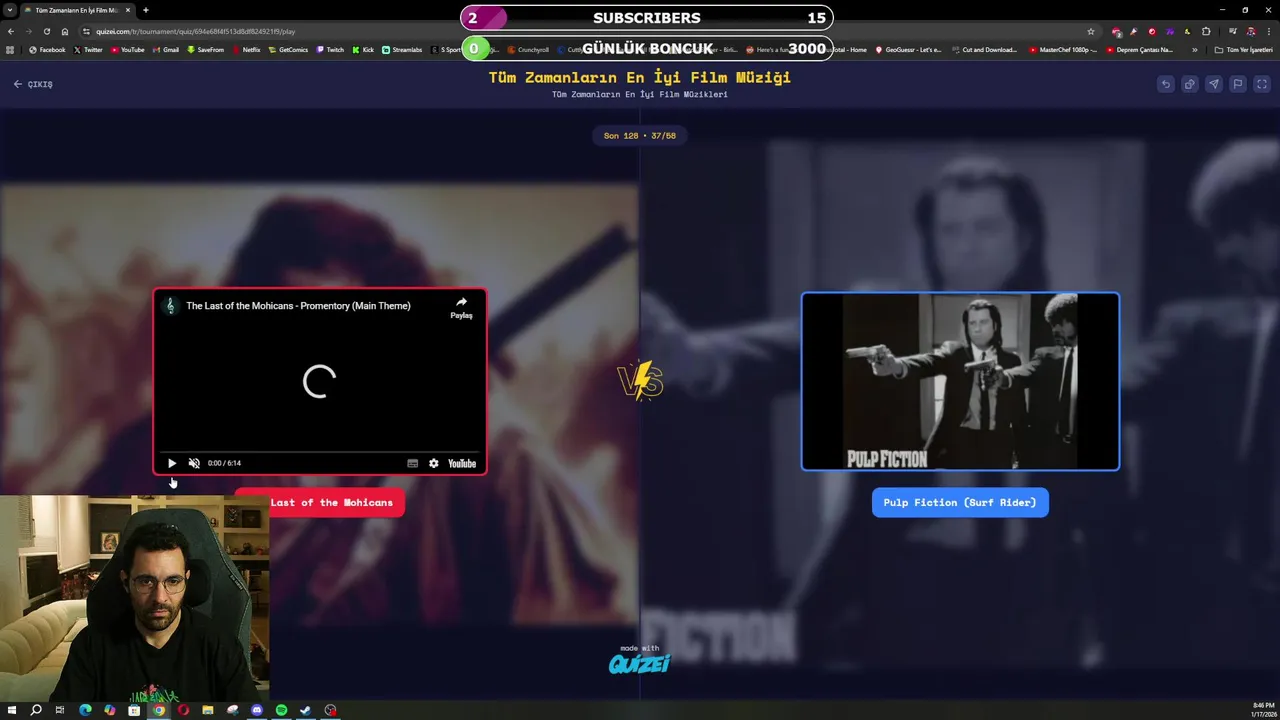Click the address bar with quizei.com URL
The width and height of the screenshot is (1280, 720).
pyautogui.click(x=590, y=31)
